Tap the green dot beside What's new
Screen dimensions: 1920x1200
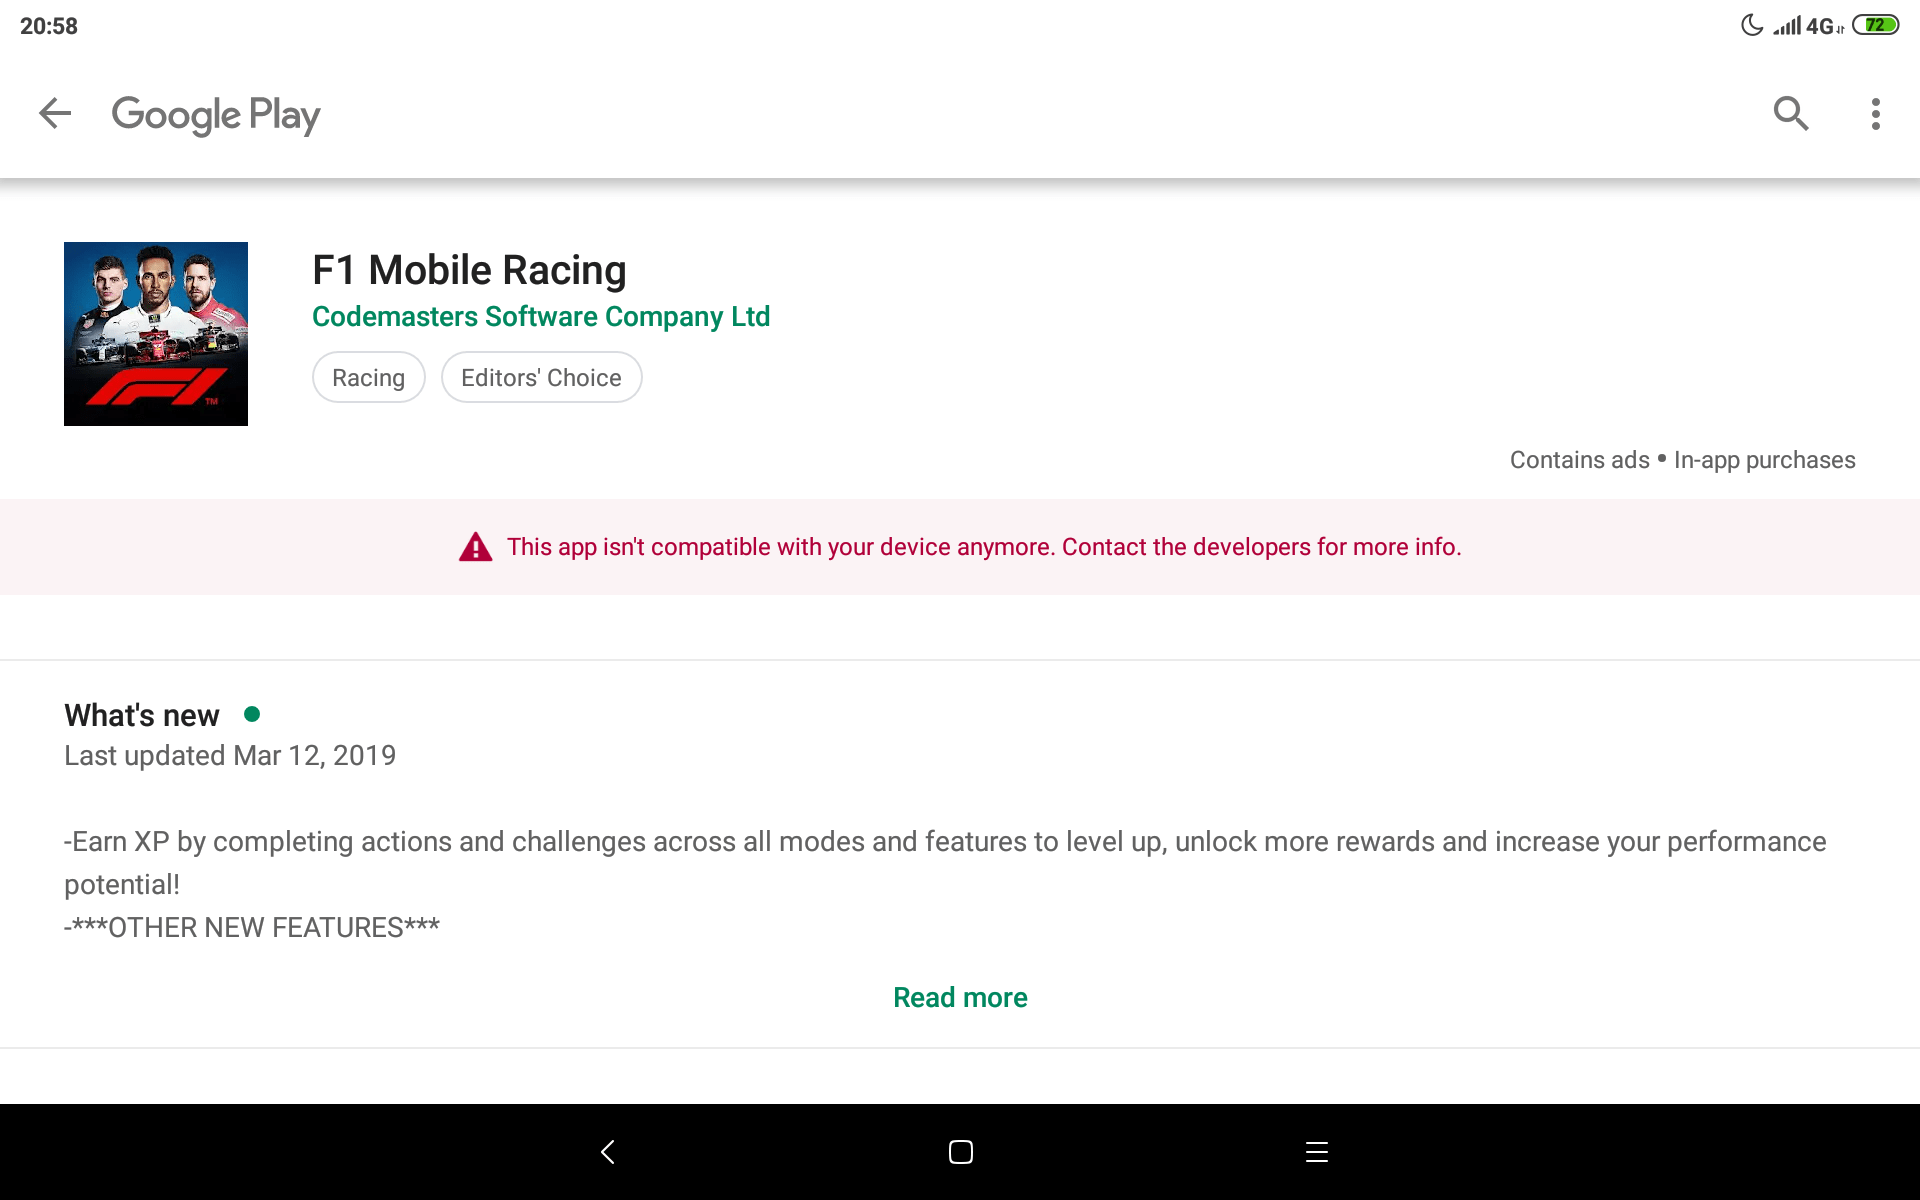[252, 714]
